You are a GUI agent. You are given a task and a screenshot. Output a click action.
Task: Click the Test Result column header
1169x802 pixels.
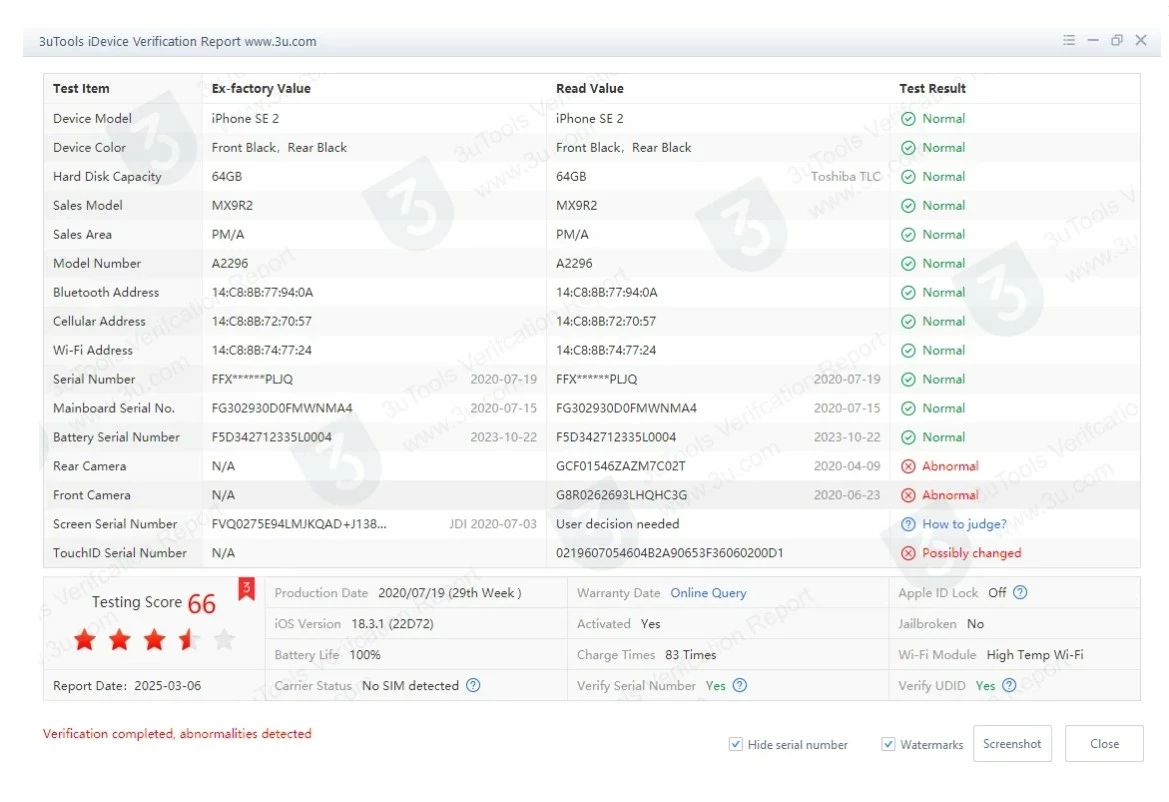(932, 89)
